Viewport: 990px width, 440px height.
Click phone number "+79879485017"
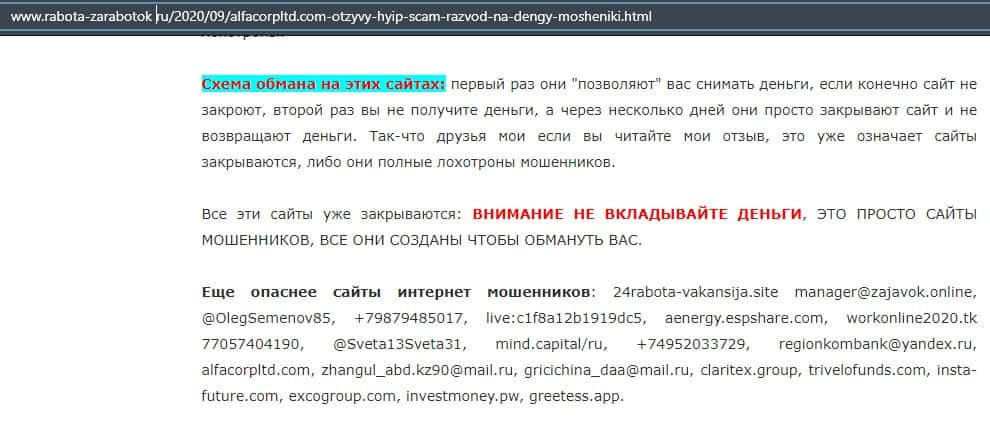tap(411, 319)
